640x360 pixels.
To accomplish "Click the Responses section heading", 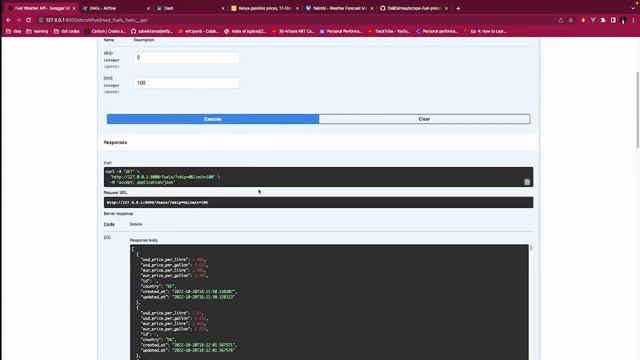I will [116, 142].
